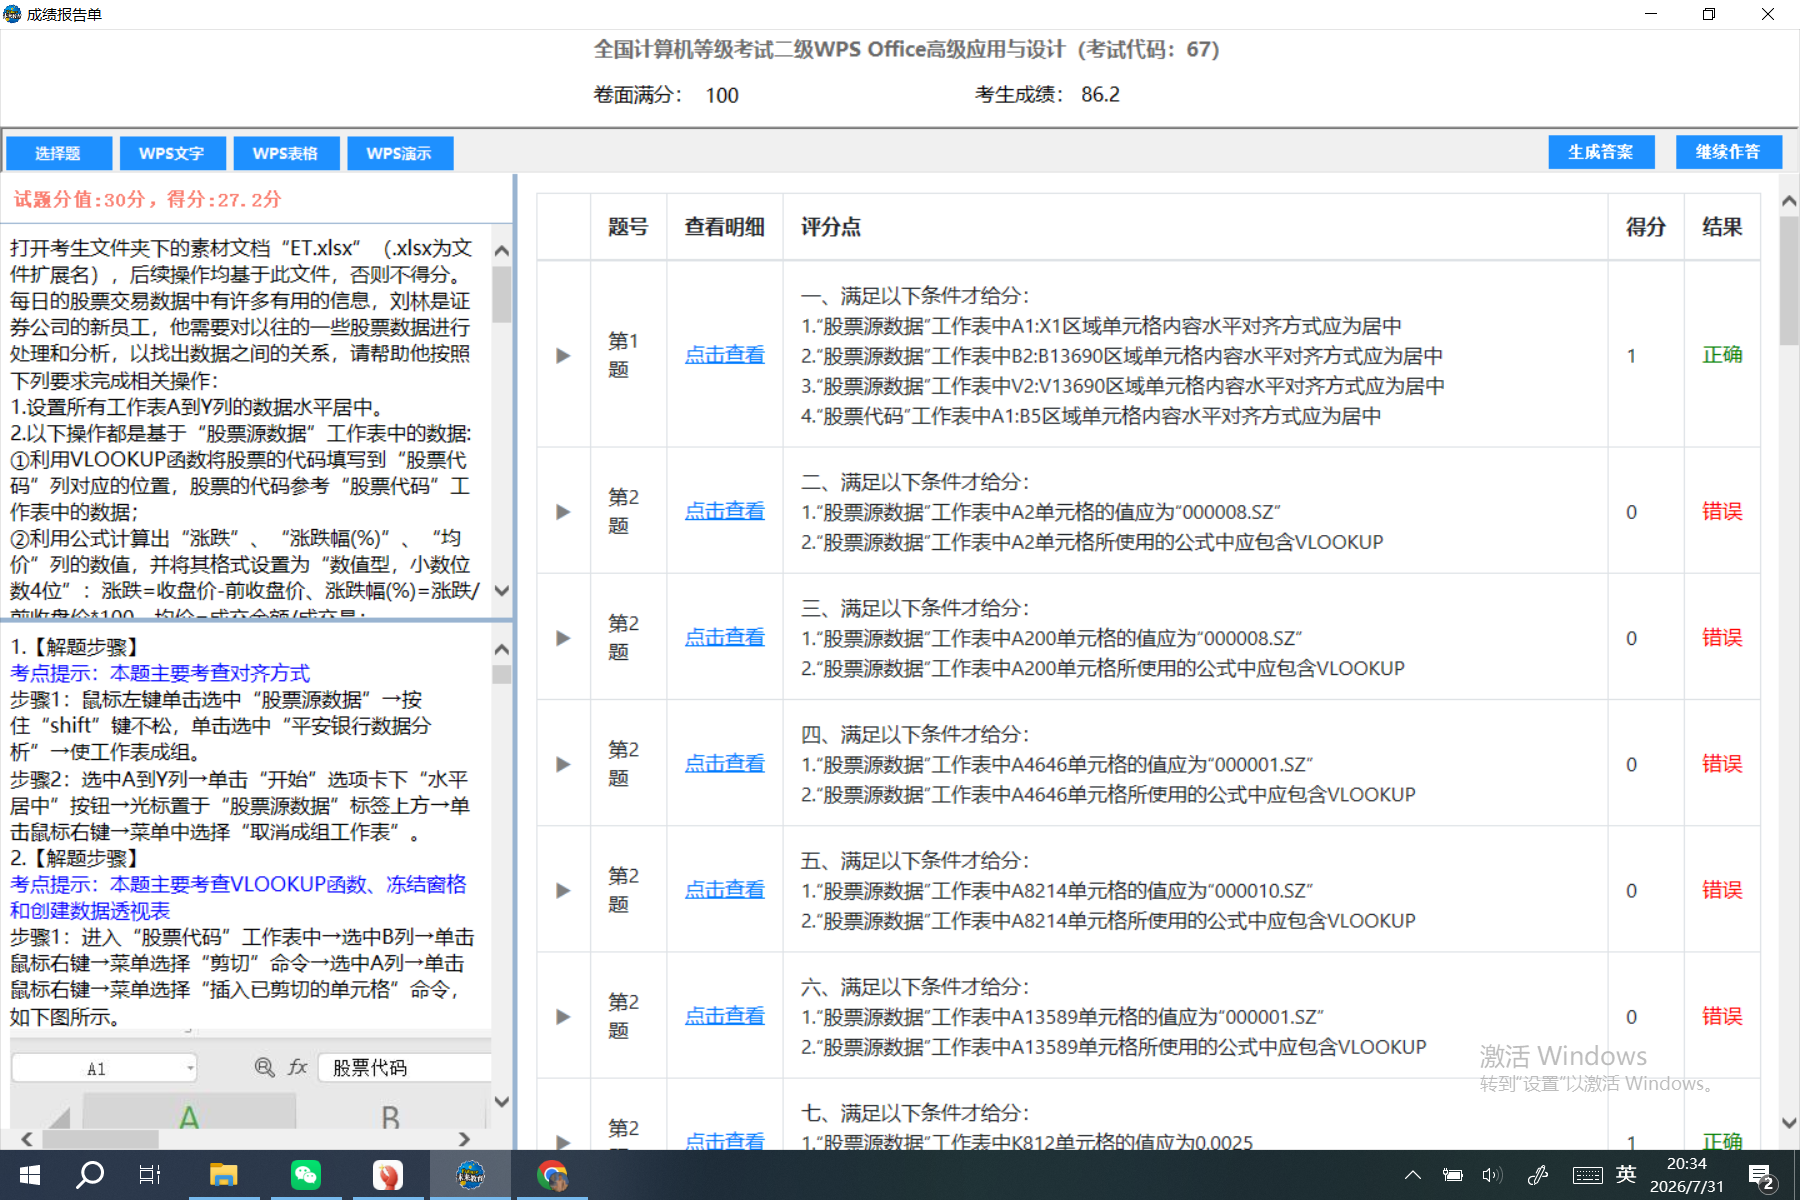The height and width of the screenshot is (1200, 1800).
Task: Click the 错误 result in the A200 row
Action: coord(1722,637)
